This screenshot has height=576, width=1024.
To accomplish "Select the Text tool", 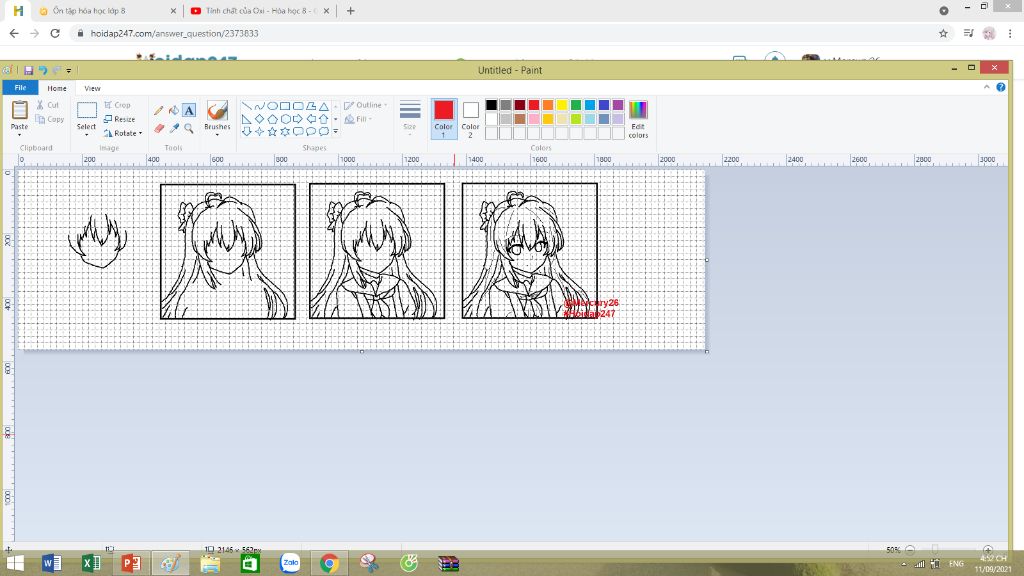I will pyautogui.click(x=189, y=110).
